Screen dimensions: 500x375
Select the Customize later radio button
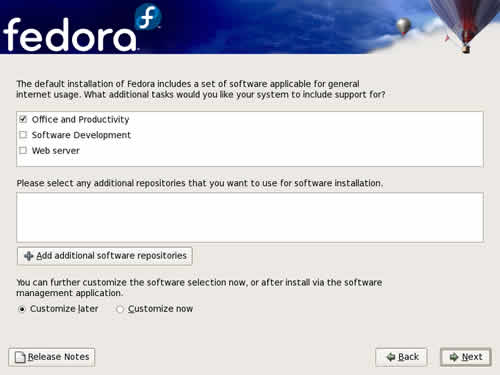pyautogui.click(x=22, y=309)
